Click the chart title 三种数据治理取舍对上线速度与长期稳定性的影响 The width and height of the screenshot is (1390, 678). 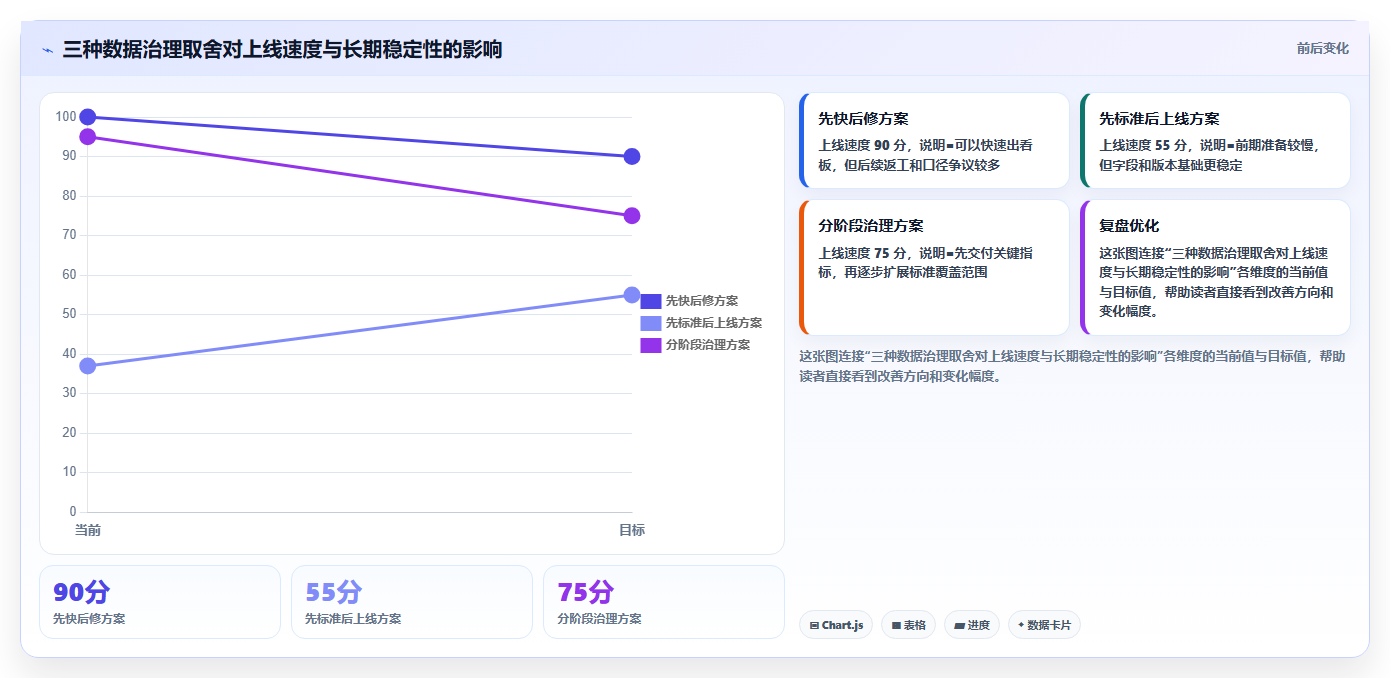pos(282,49)
